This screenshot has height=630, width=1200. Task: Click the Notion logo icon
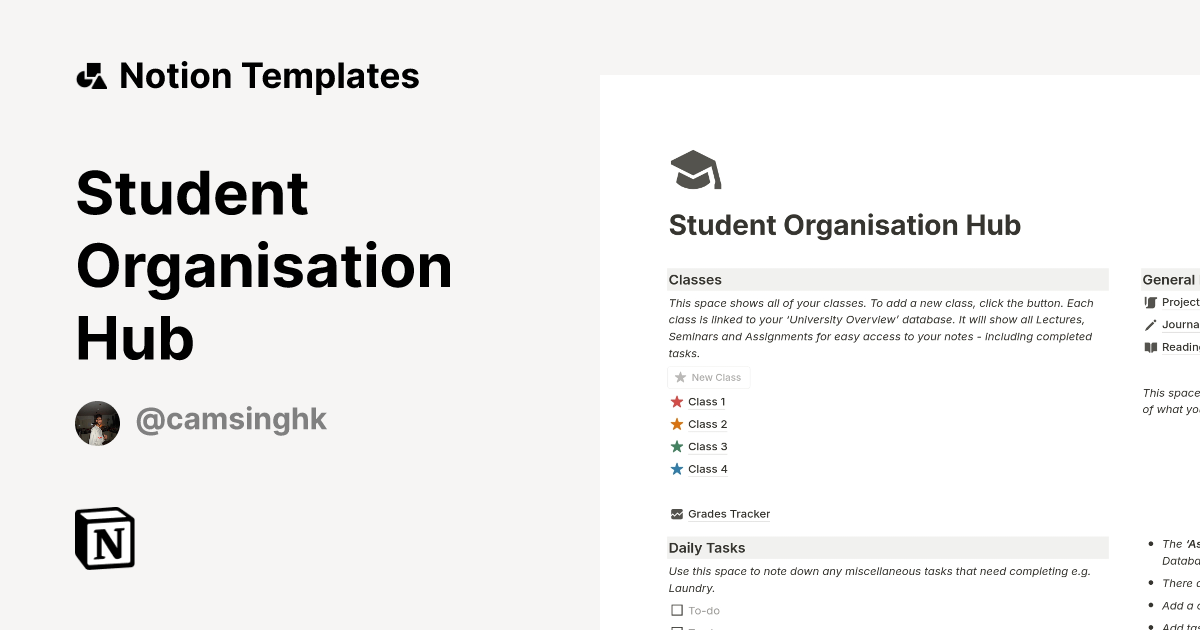(x=104, y=538)
